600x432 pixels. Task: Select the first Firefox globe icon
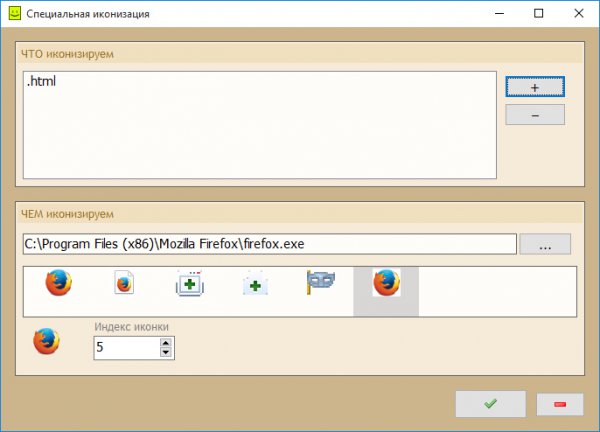(x=59, y=283)
